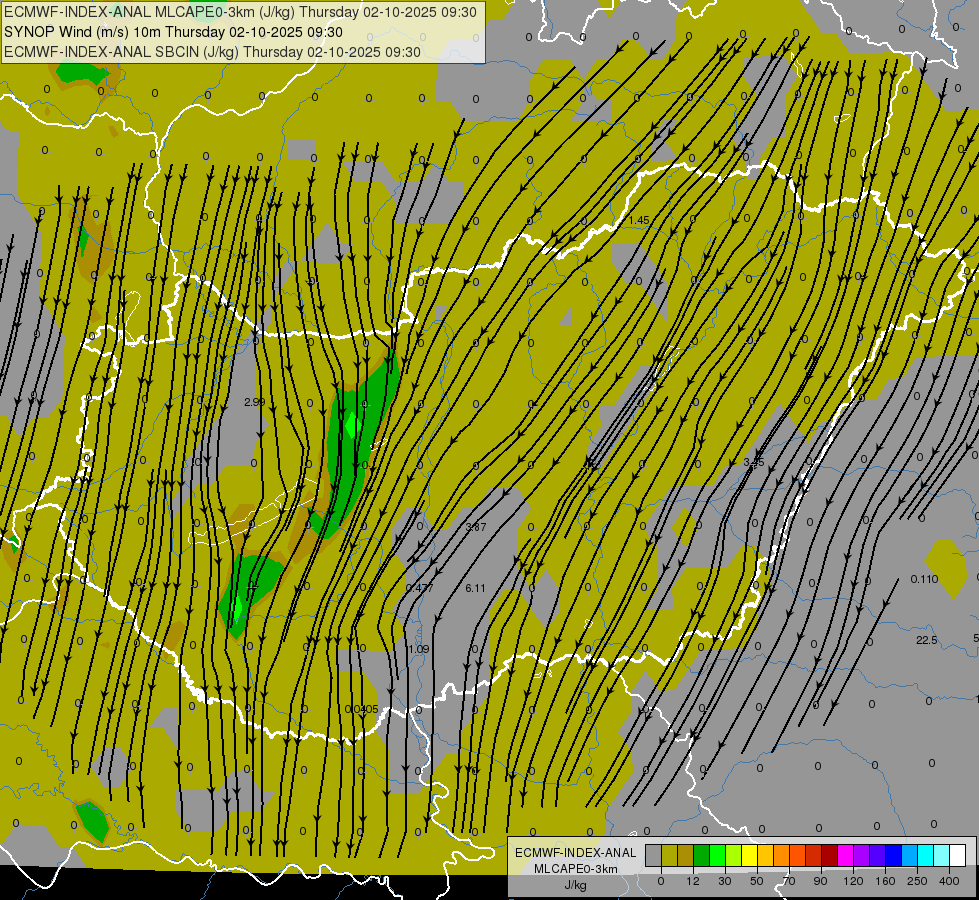Viewport: 979px width, 900px height.
Task: Select the bright green legend swatch
Action: [717, 856]
